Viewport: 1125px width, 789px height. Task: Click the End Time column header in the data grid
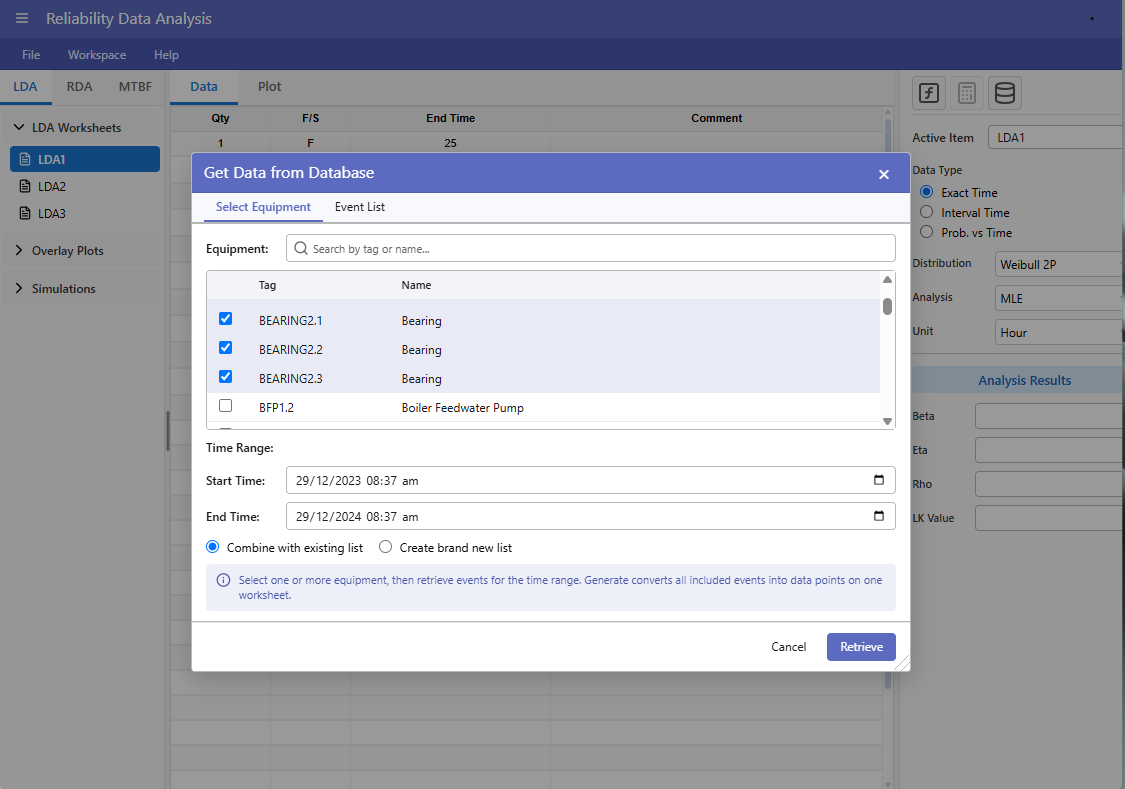tap(451, 118)
